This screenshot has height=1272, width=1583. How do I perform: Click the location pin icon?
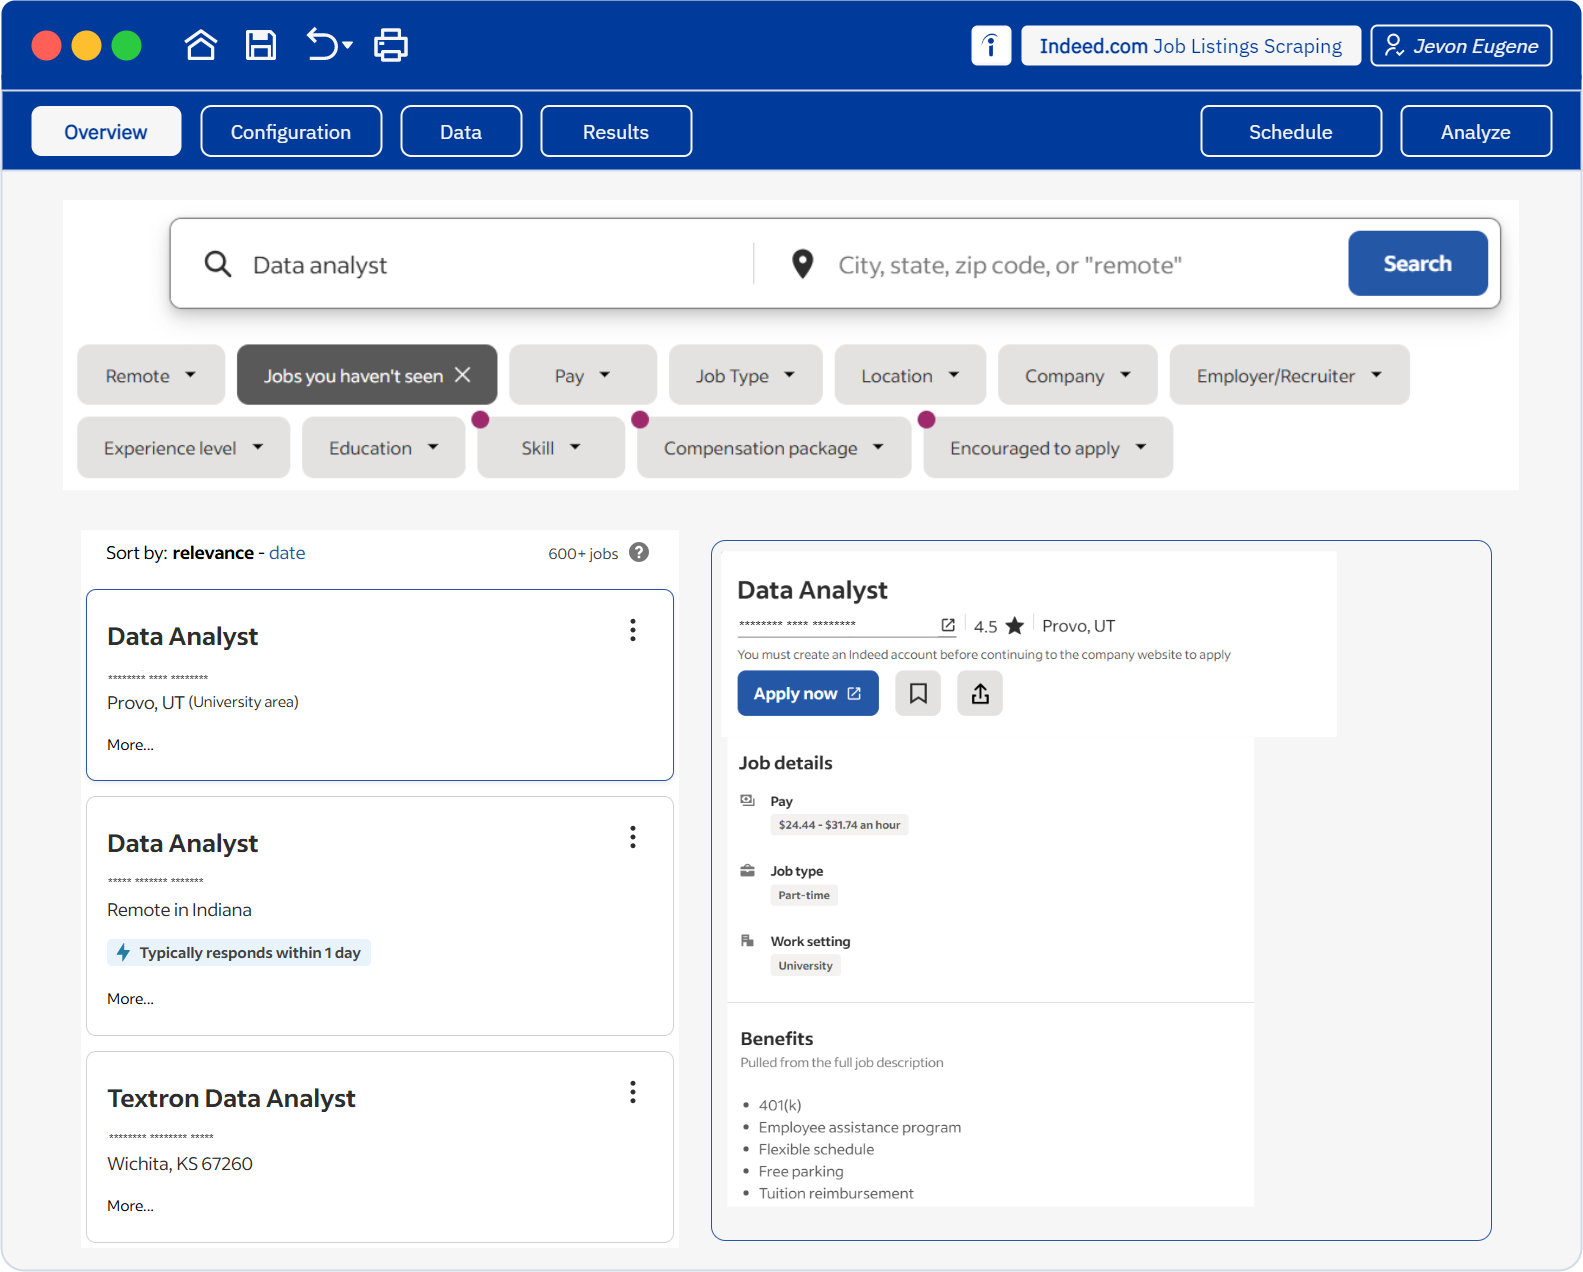(802, 264)
